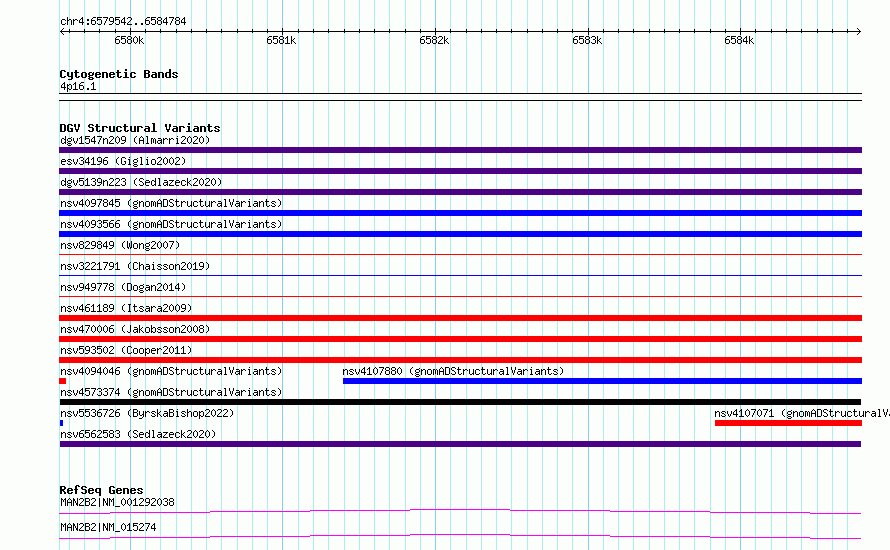Click the magenta line of MAN2B2|NM_001292038
Viewport: 890px width, 550px height.
[460, 512]
